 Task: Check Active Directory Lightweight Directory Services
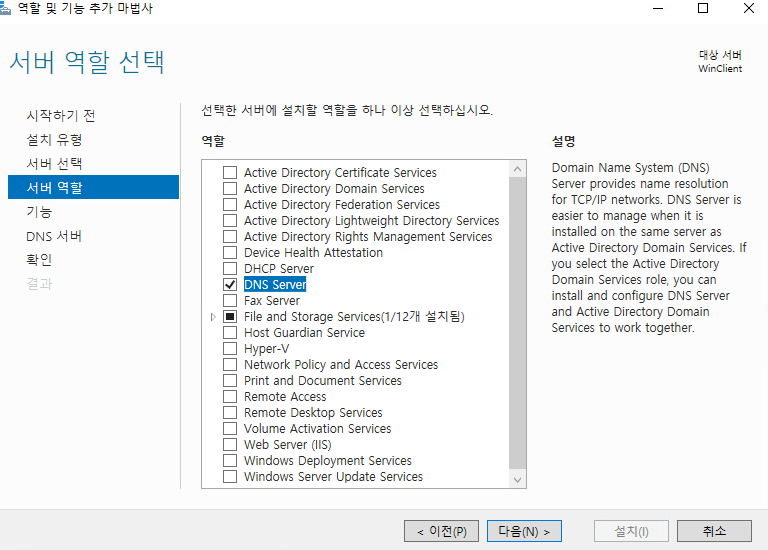(230, 220)
